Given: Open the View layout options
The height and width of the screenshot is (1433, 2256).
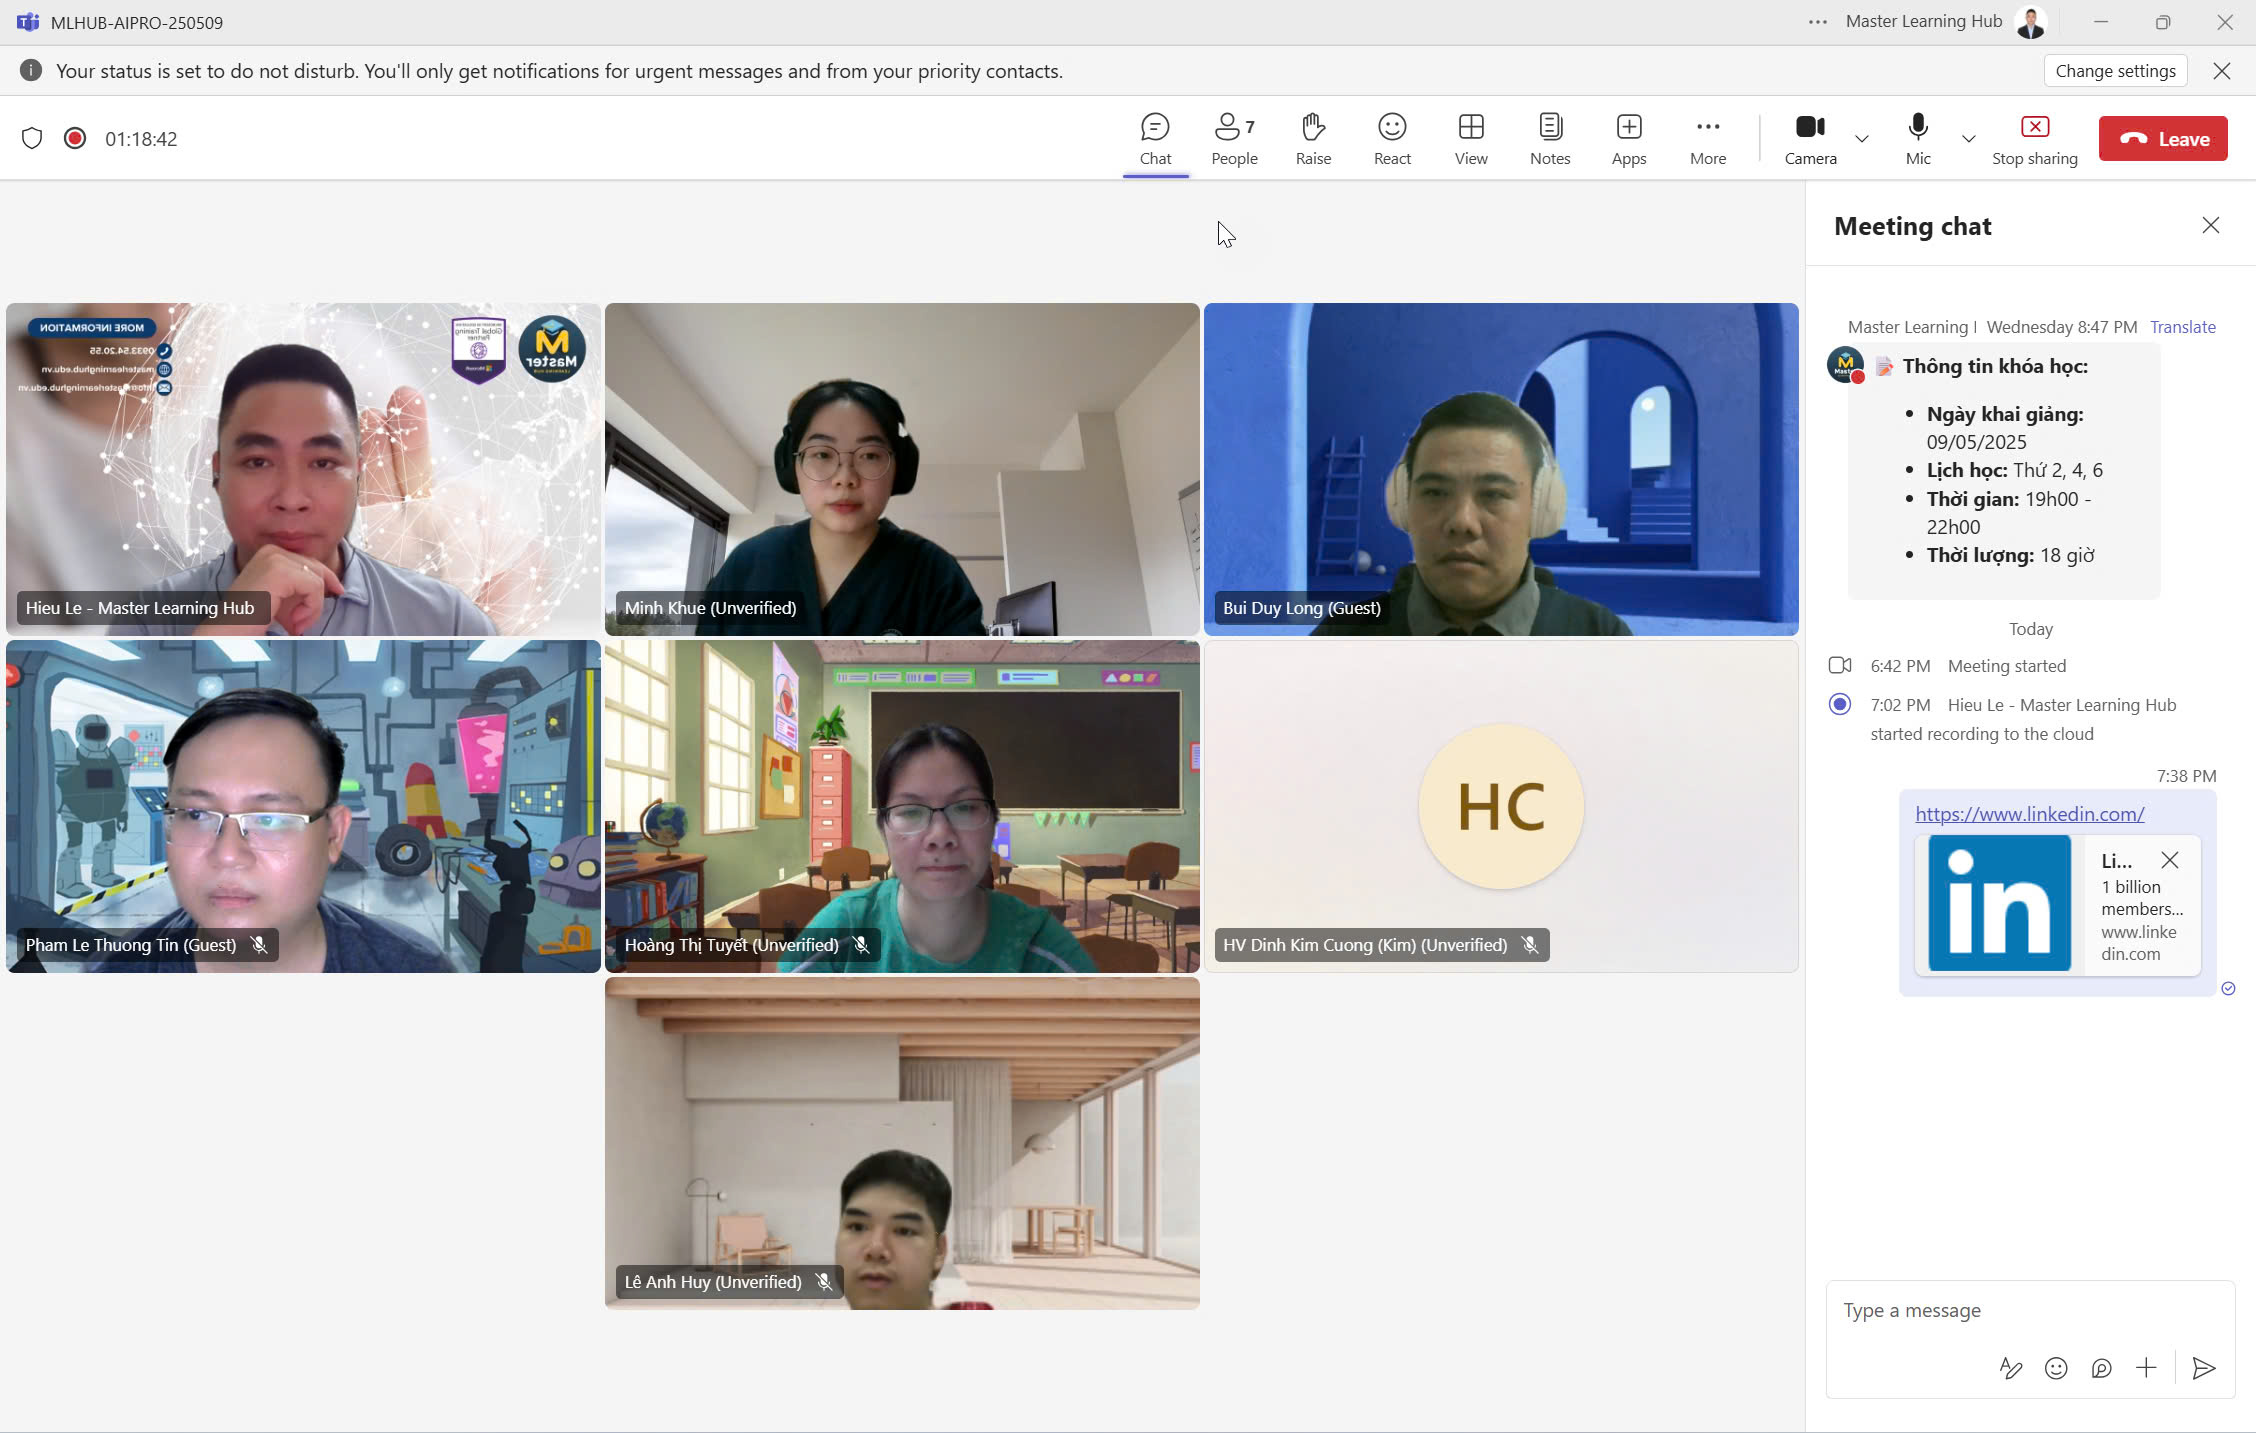Looking at the screenshot, I should [1471, 139].
